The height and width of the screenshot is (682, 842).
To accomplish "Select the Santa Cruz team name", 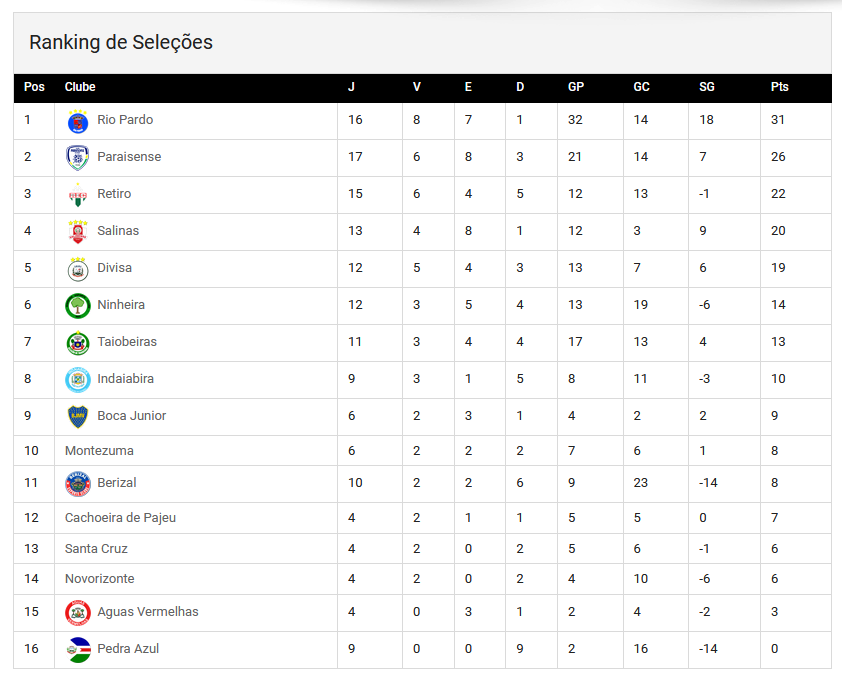I will (96, 549).
